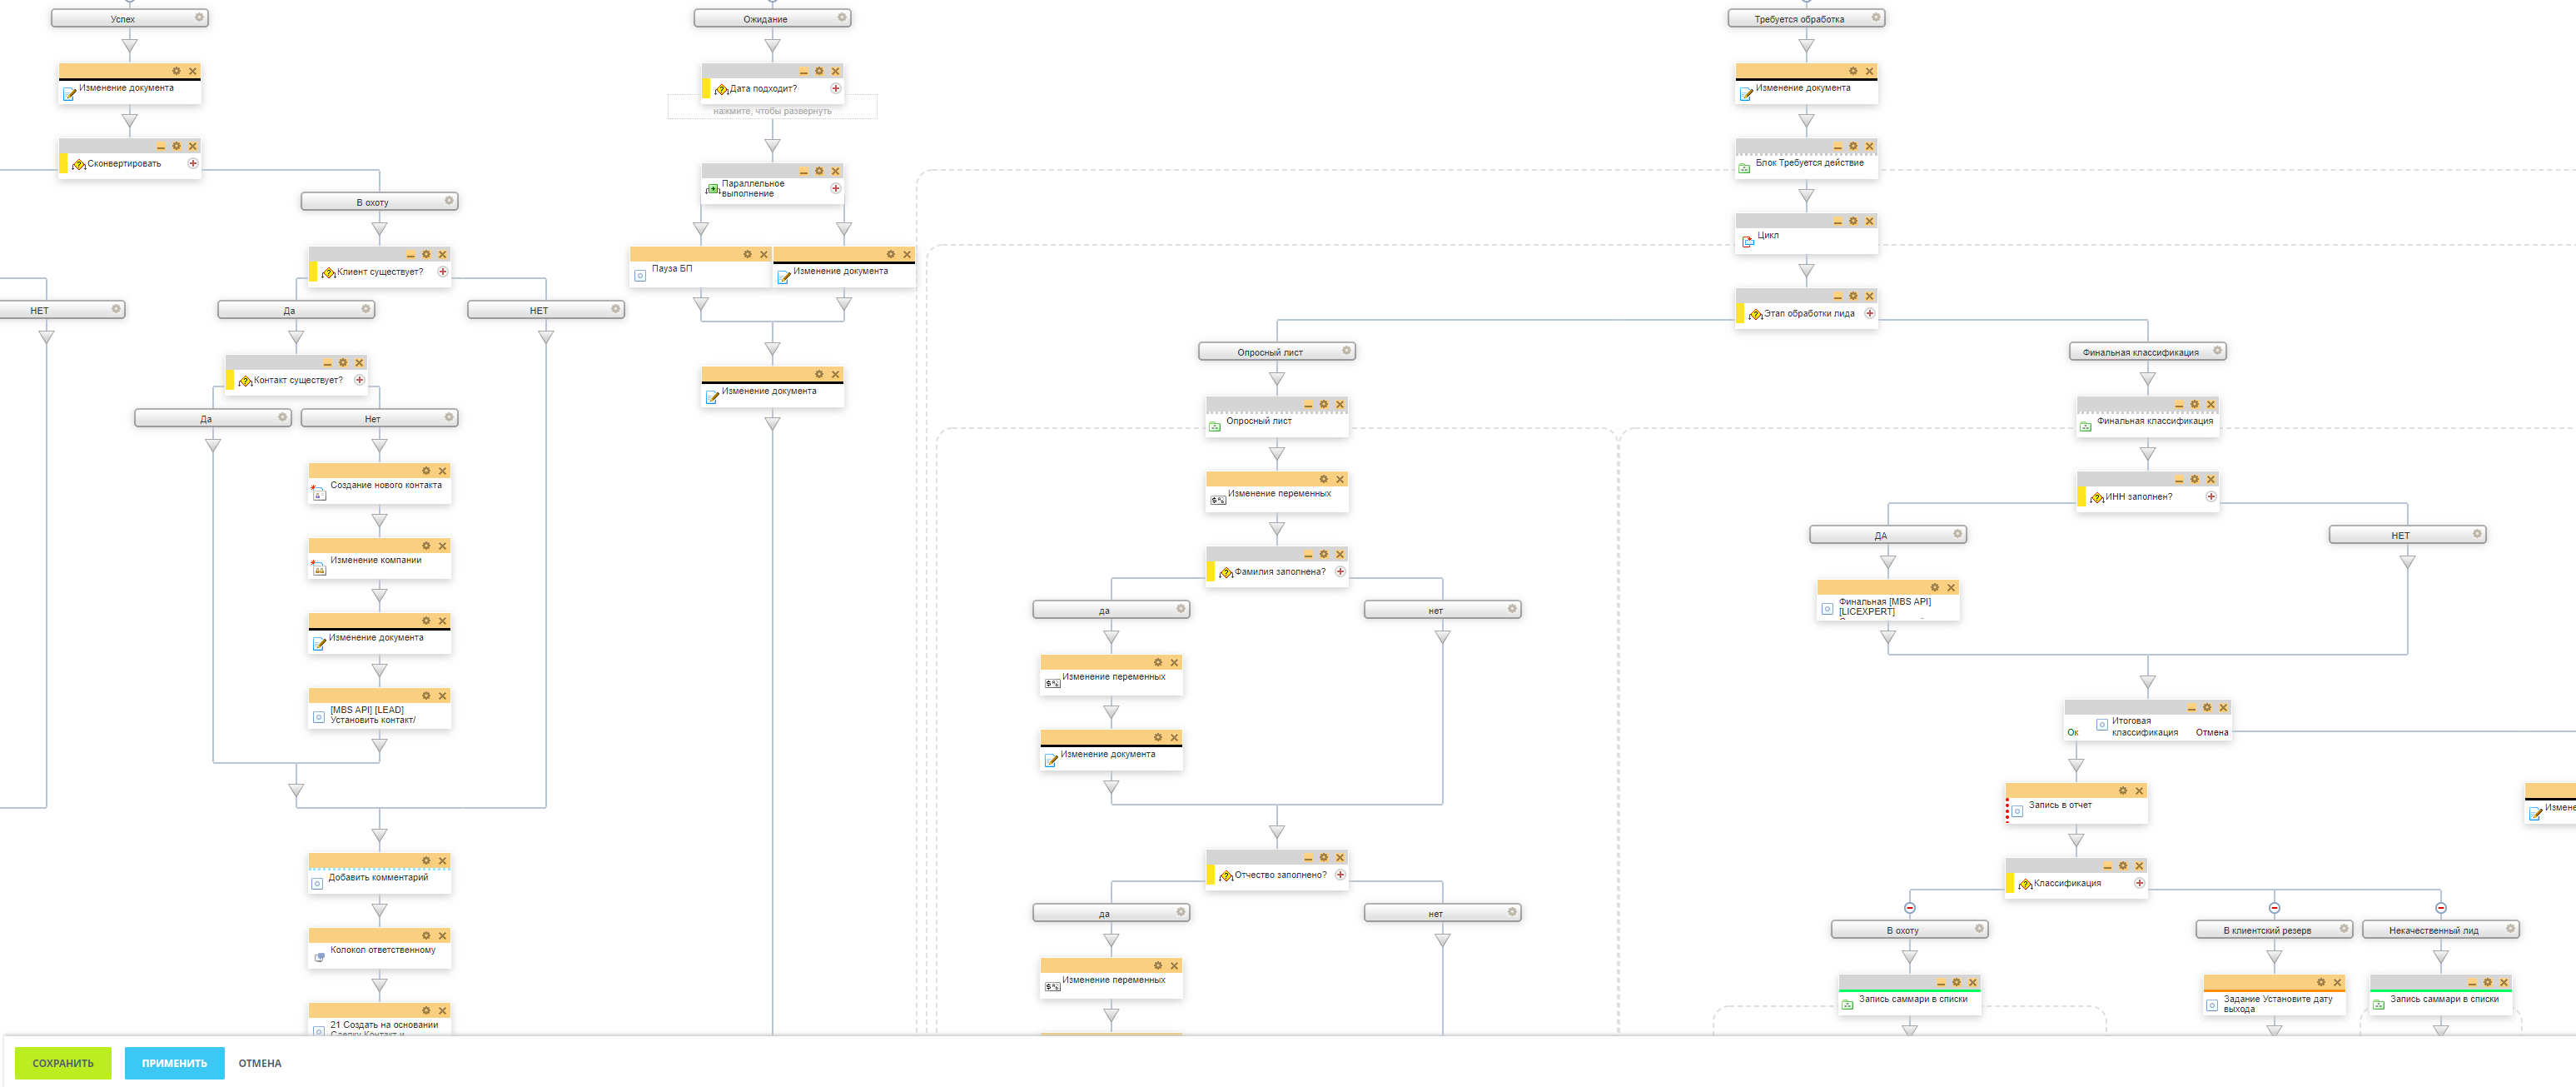Screen dimensions: 2576x1087
Task: Add branch to 'Классификация' with plus
Action: tap(2139, 883)
